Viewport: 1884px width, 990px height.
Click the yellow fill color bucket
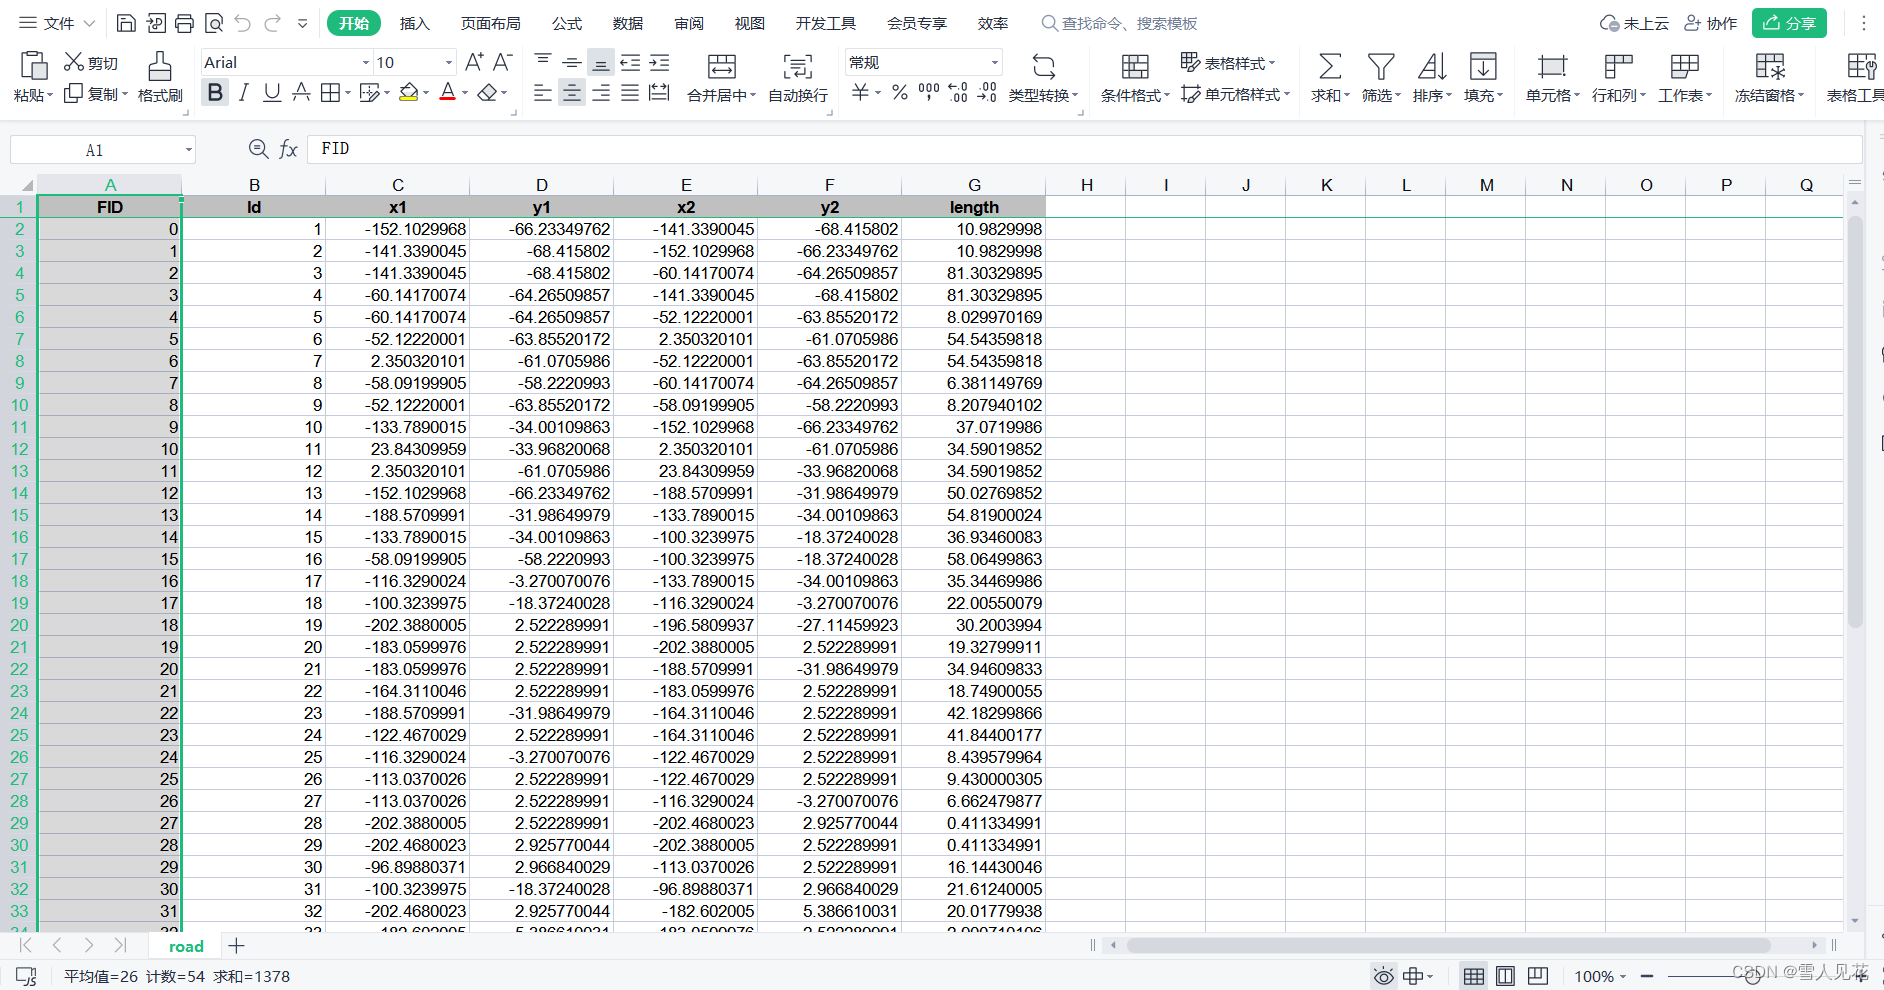[x=408, y=93]
